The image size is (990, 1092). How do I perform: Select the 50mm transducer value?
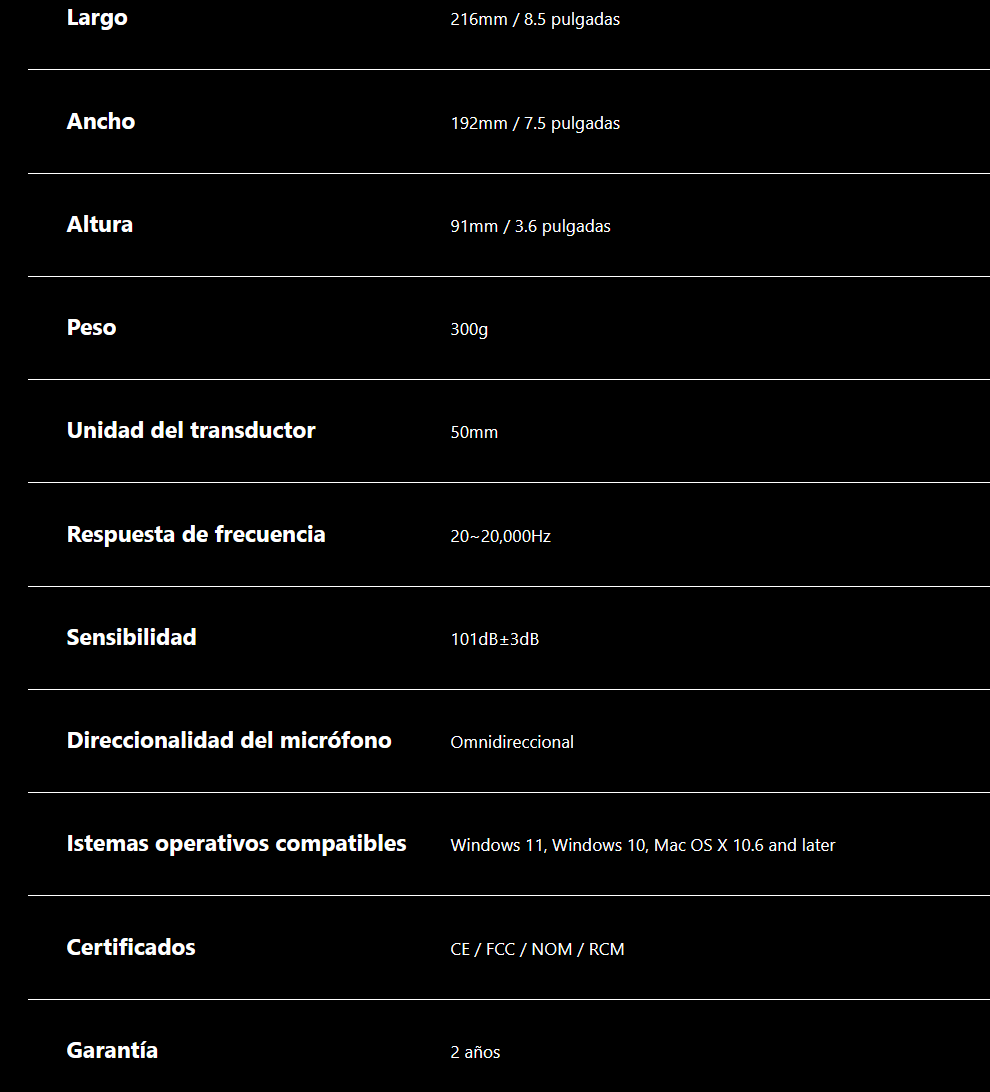474,433
